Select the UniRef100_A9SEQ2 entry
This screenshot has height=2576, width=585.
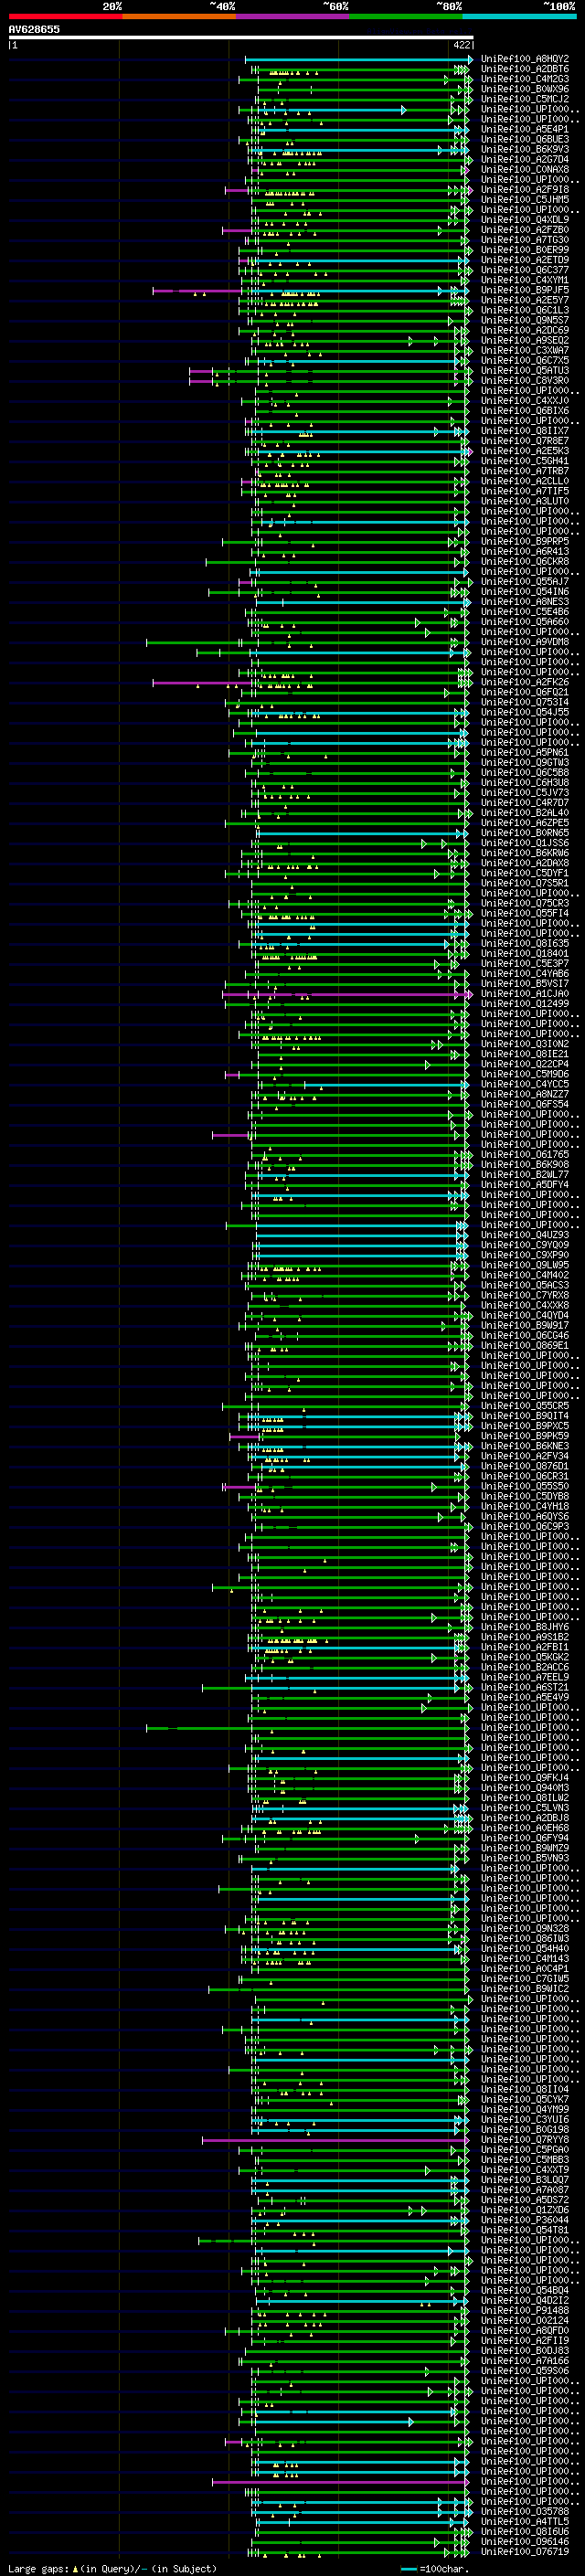[x=525, y=340]
